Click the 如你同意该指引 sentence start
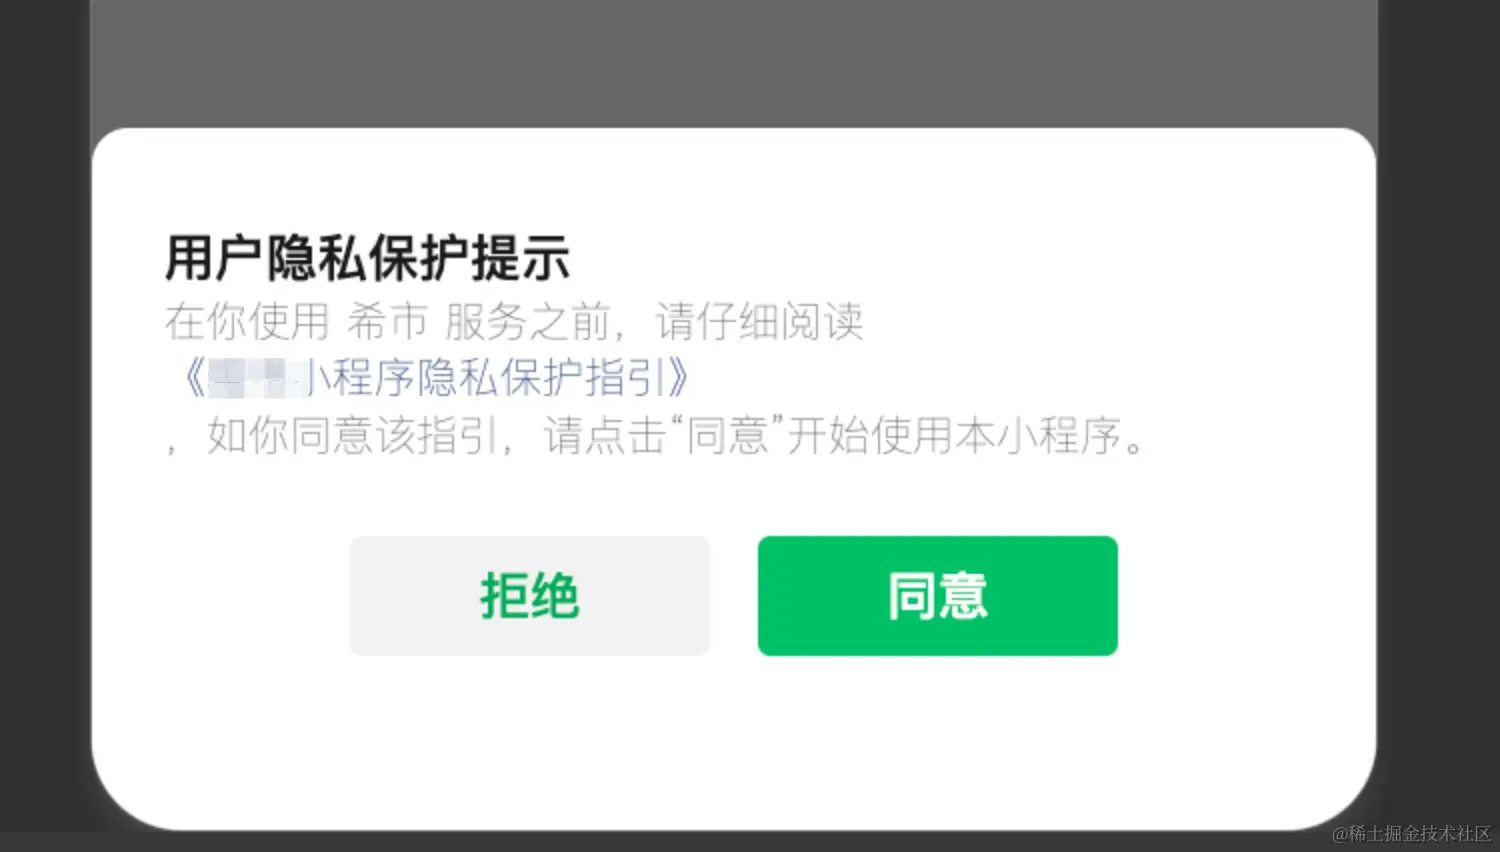Viewport: 1500px width, 852px height. tap(352, 436)
